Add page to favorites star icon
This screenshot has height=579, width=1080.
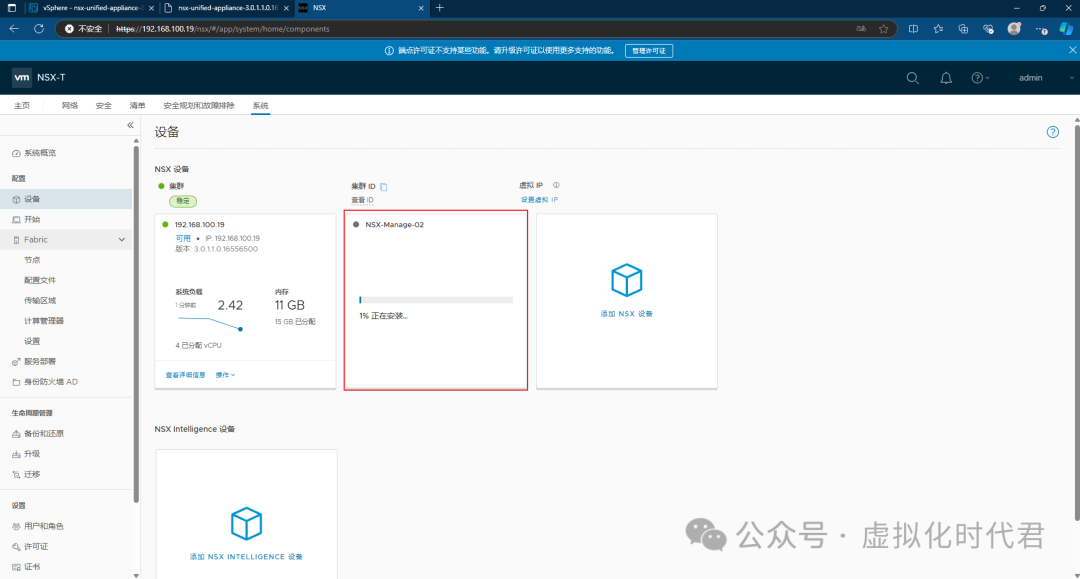tap(884, 29)
